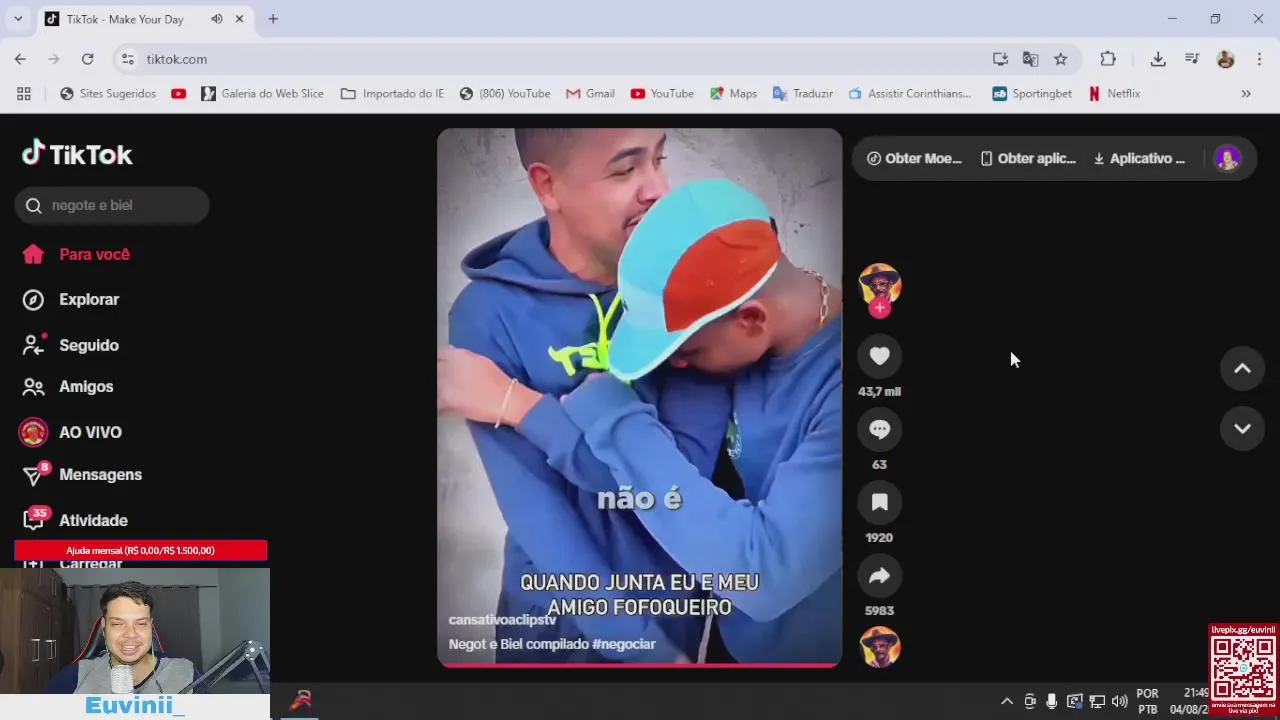Go to next video with down chevron

coord(1242,428)
